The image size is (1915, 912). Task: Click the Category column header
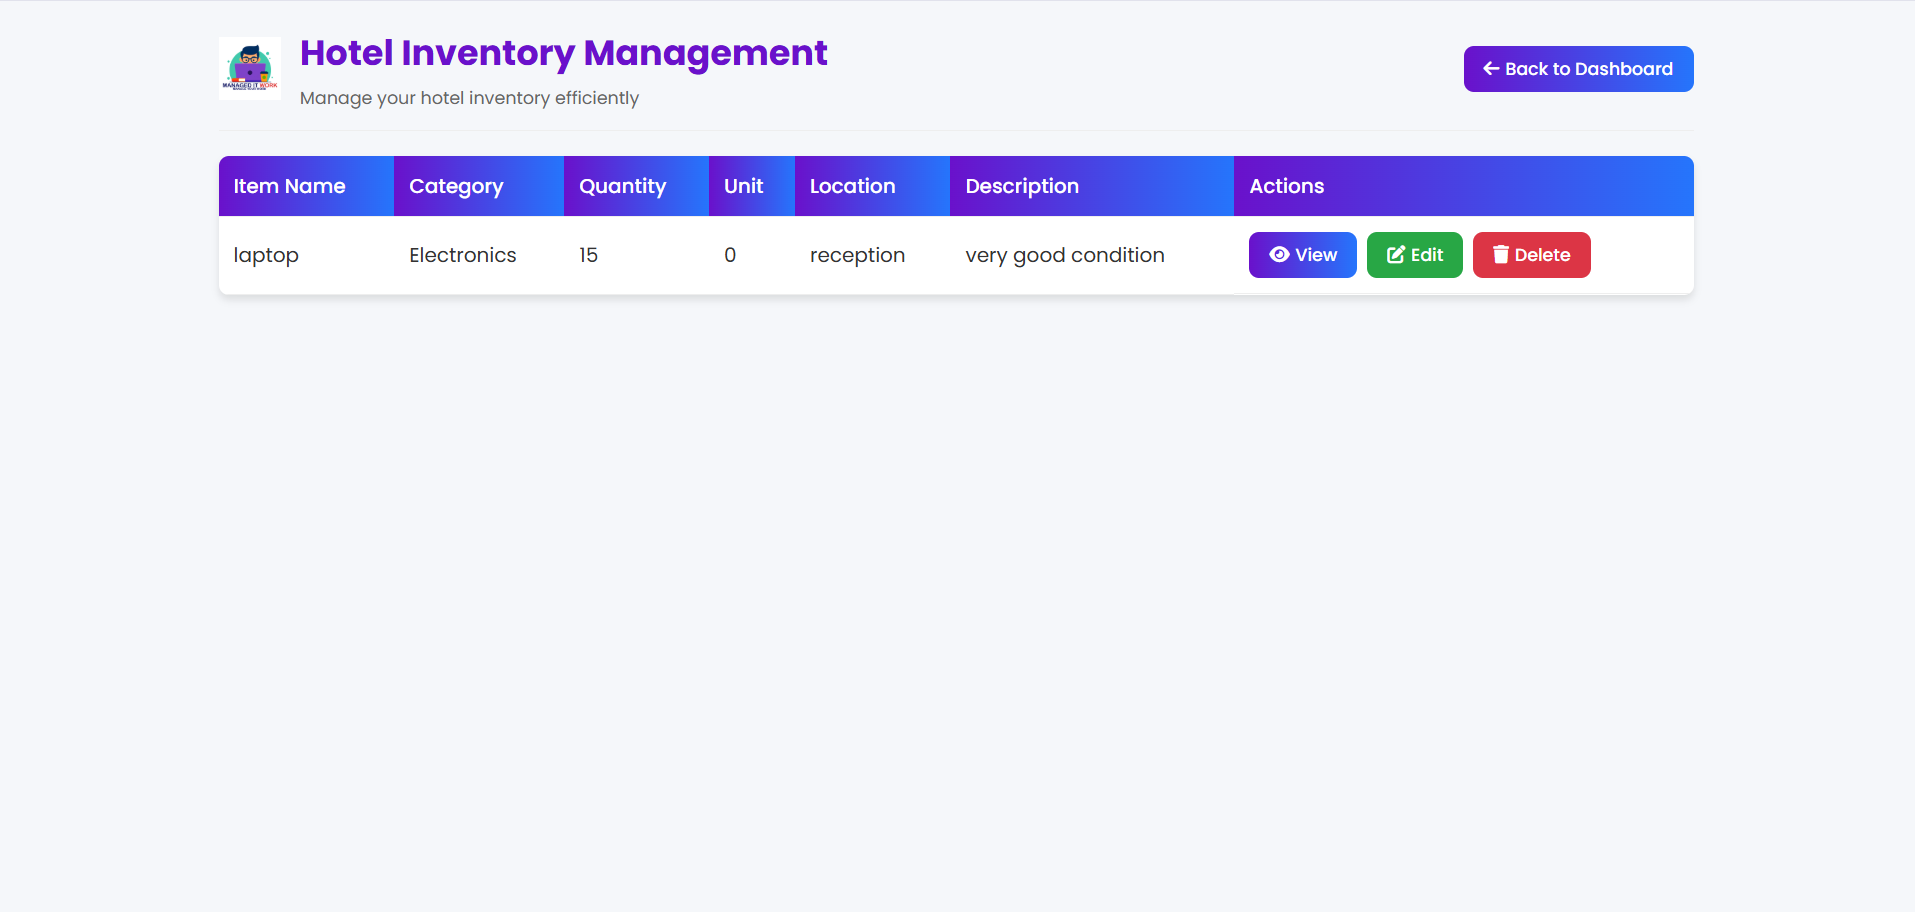(456, 186)
